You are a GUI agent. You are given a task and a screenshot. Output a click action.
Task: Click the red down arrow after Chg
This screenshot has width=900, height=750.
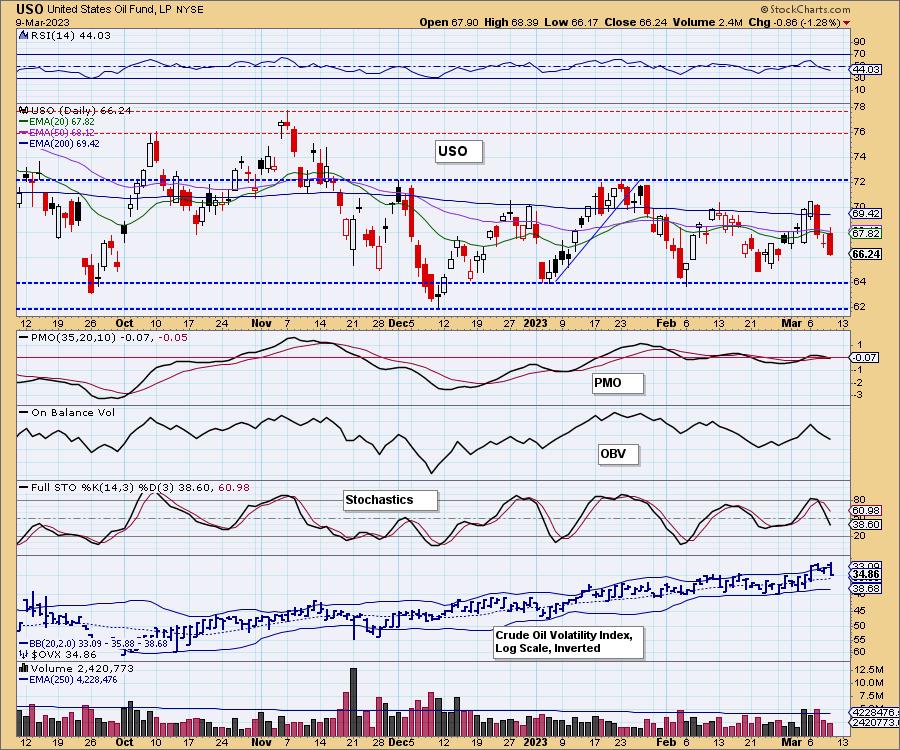(847, 23)
